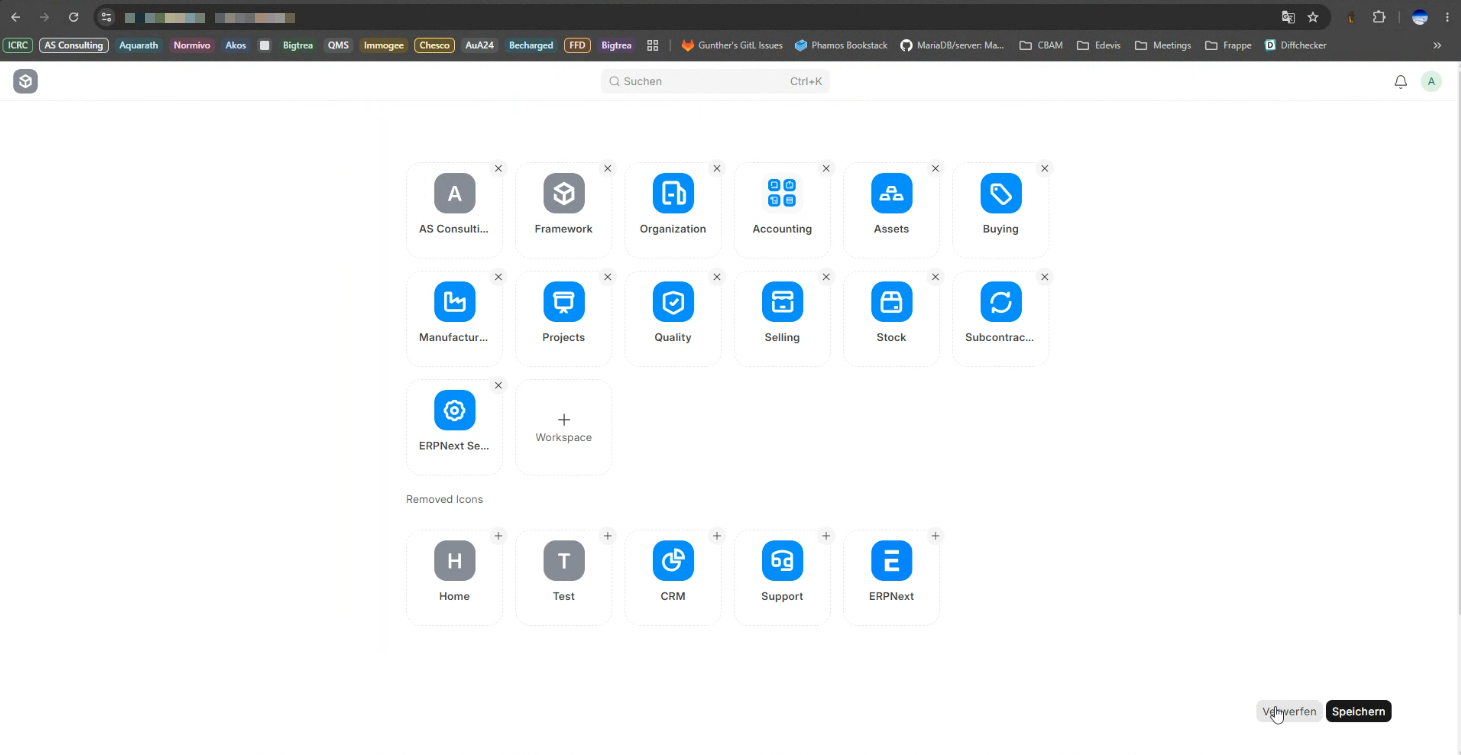The height and width of the screenshot is (755, 1461).
Task: Open the QMS bookmark in bookmarks bar
Action: pyautogui.click(x=338, y=45)
